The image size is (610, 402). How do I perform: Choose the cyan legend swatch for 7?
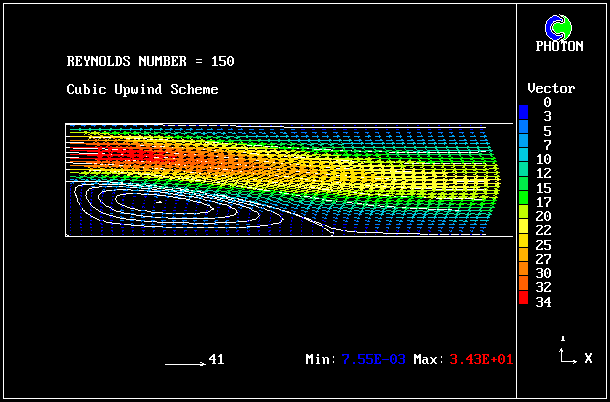(524, 145)
